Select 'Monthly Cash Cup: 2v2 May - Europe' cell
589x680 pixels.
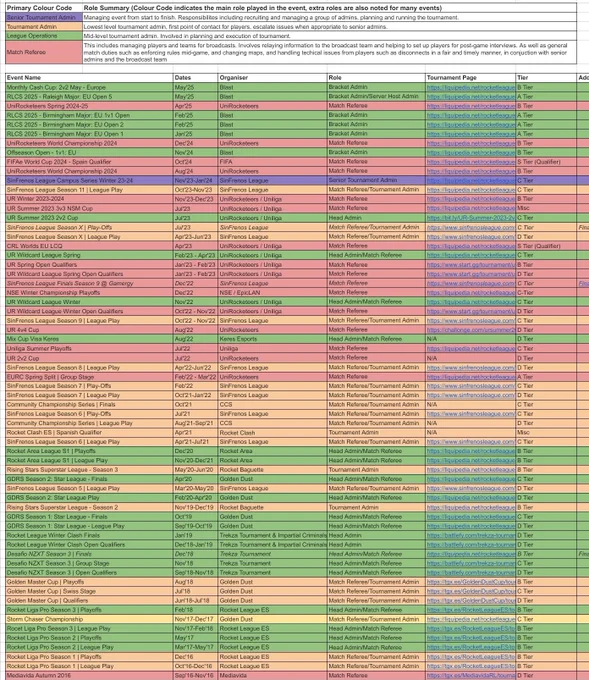tap(89, 87)
